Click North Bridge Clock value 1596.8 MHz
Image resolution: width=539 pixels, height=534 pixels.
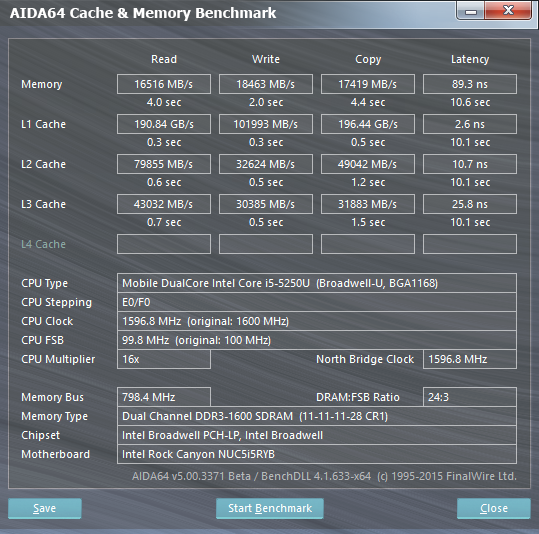click(x=470, y=359)
